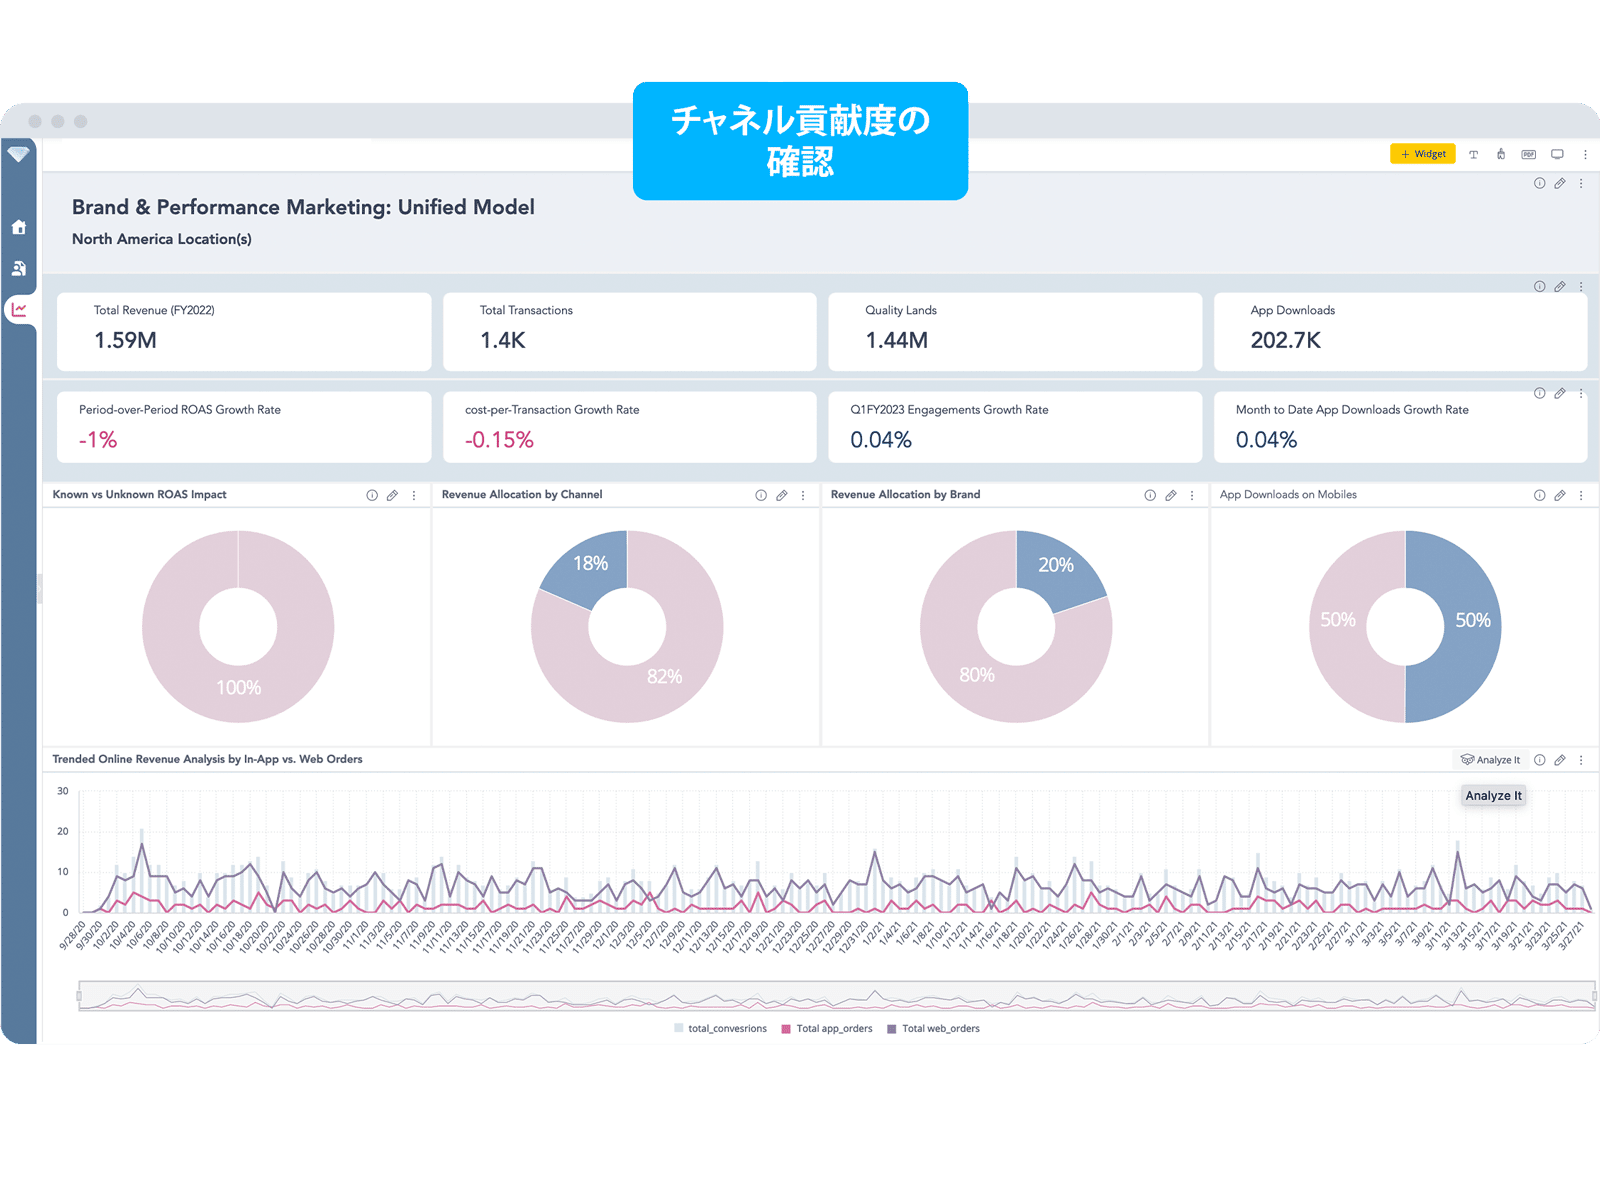This screenshot has width=1600, height=1177.
Task: Show info for Known vs Unknown ROAS Impact
Action: [x=372, y=495]
